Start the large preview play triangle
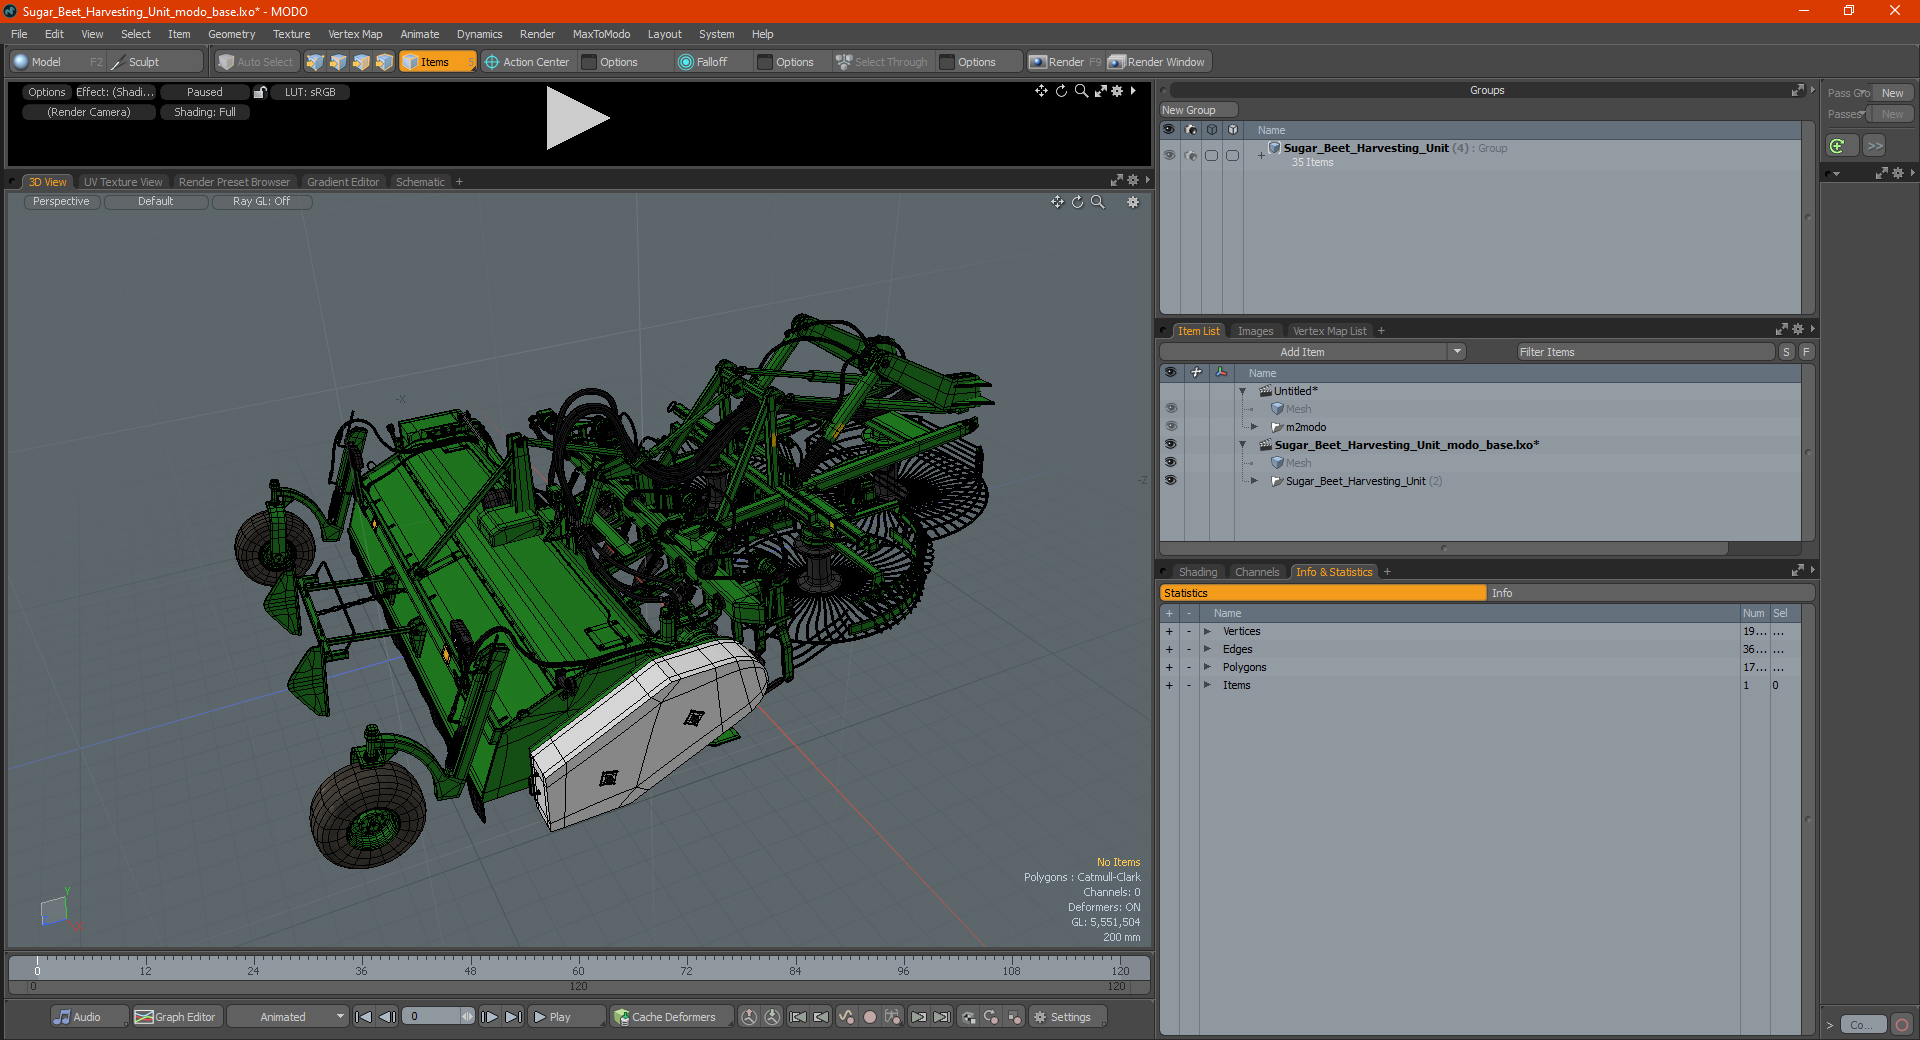Image resolution: width=1920 pixels, height=1040 pixels. click(x=577, y=118)
